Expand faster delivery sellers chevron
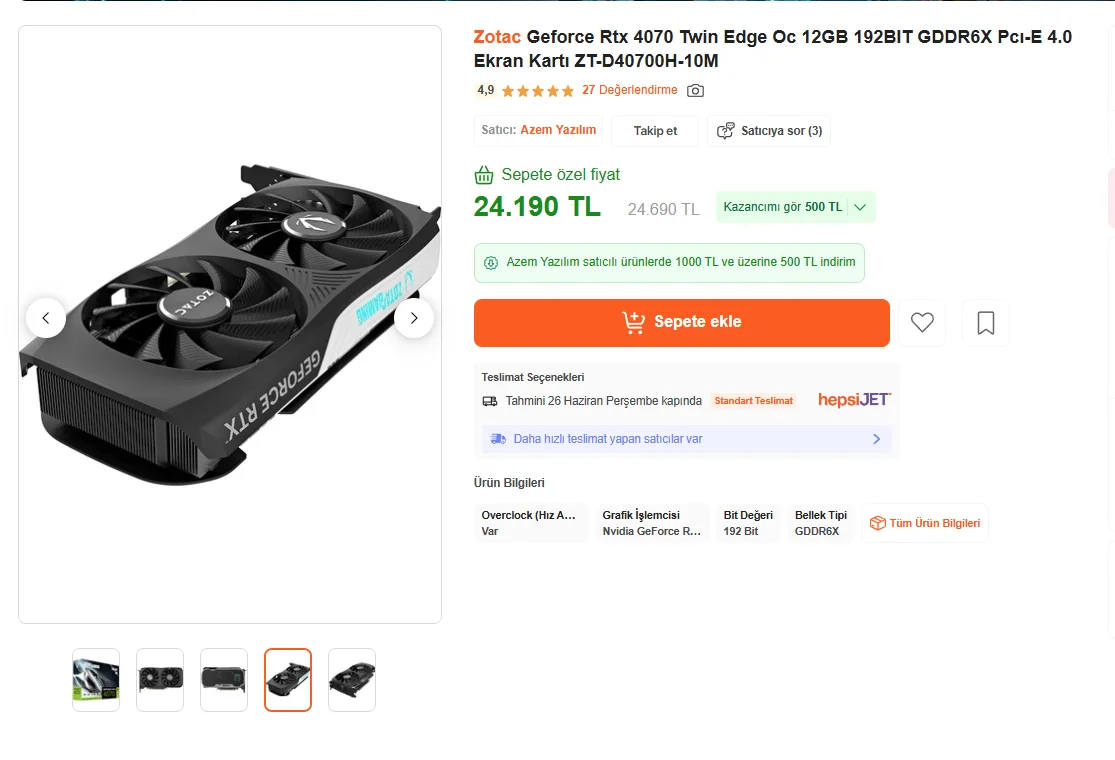 point(876,439)
